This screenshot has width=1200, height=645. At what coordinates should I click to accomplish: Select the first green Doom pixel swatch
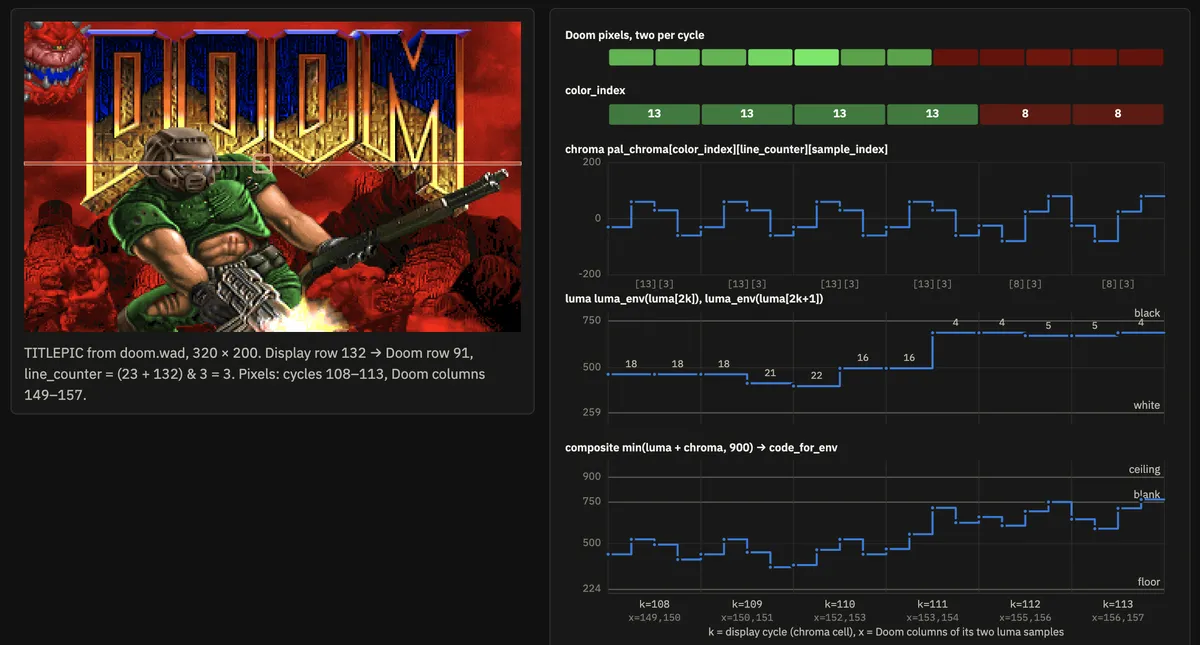[631, 58]
